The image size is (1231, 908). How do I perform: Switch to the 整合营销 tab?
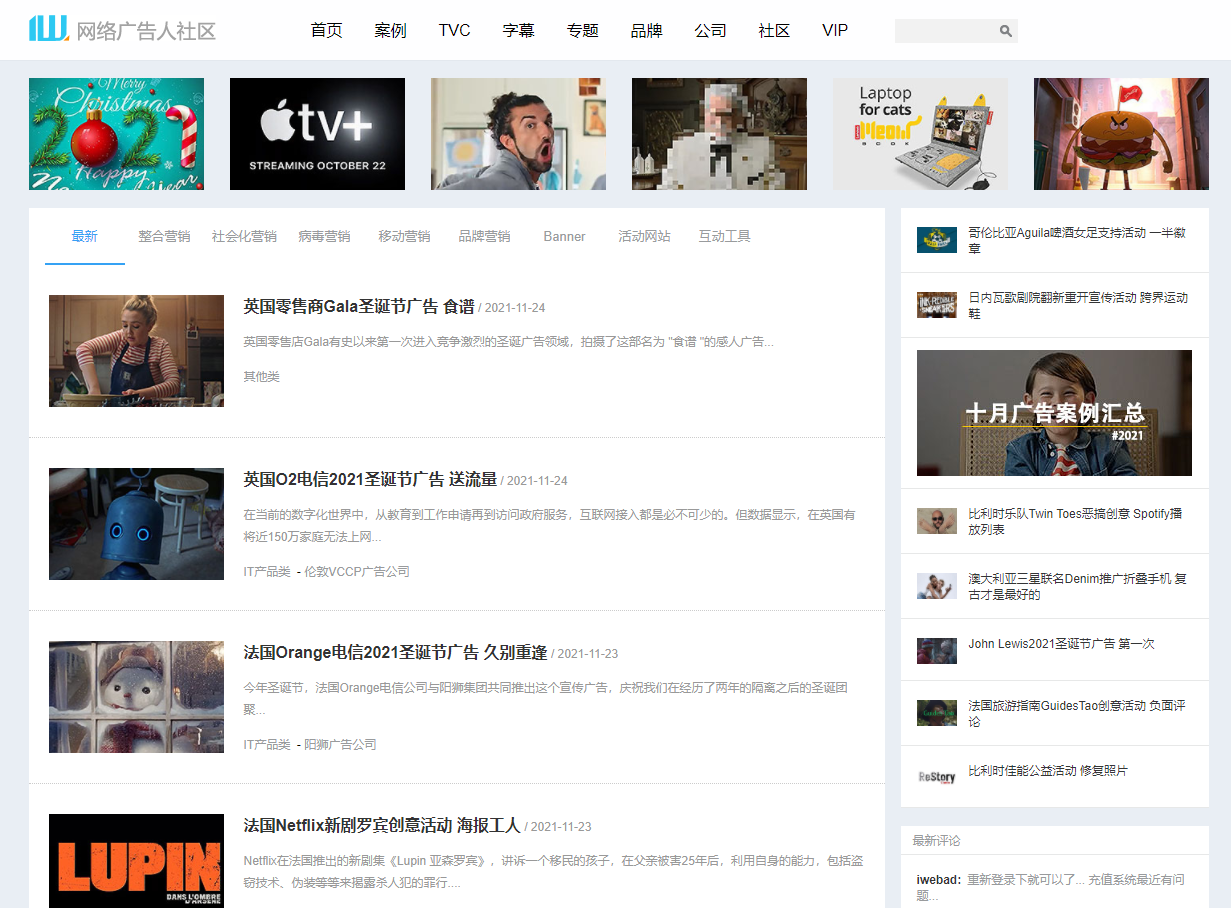(x=164, y=237)
